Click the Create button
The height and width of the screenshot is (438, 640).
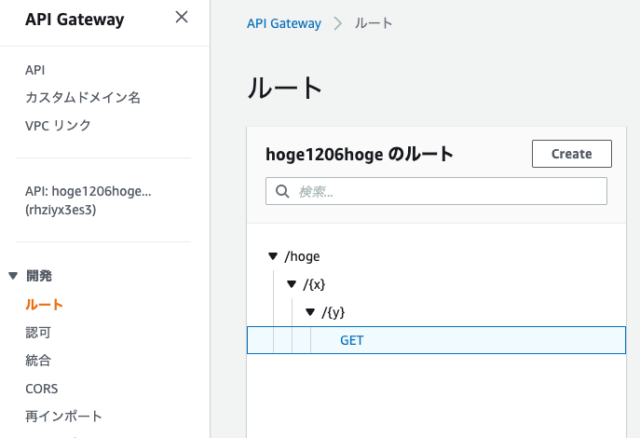(571, 154)
